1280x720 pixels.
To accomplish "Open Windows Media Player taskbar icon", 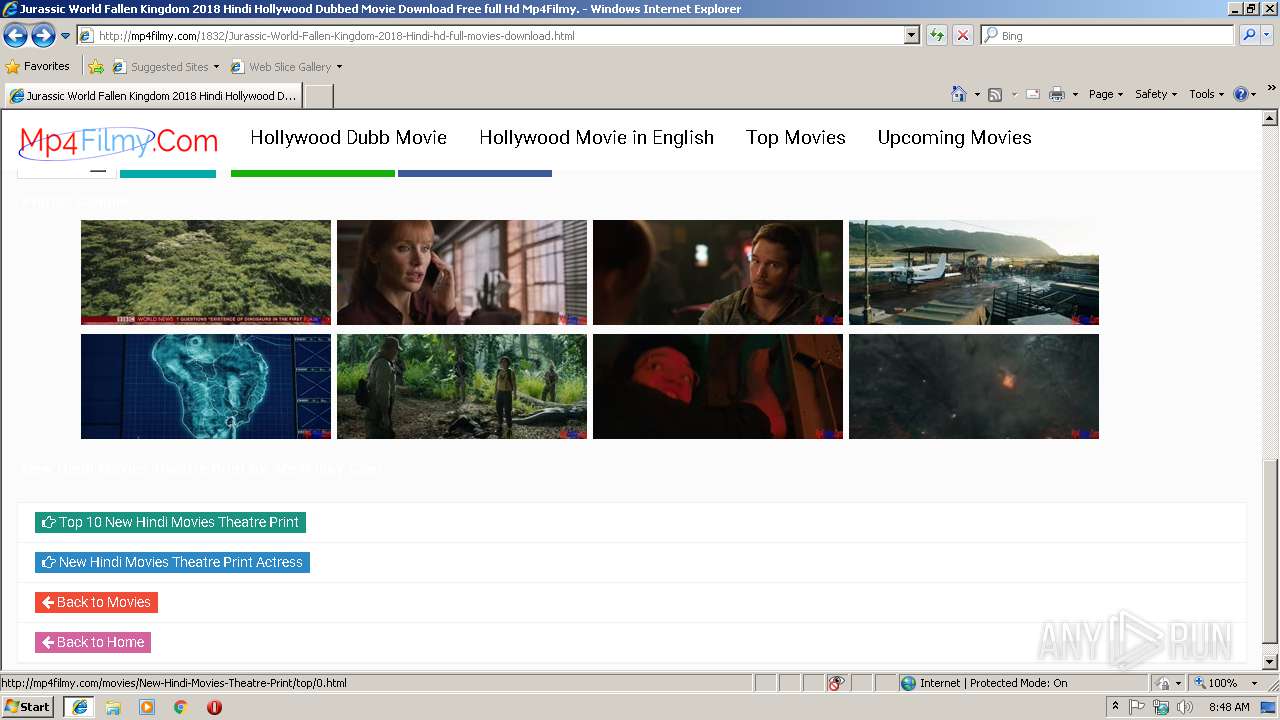I will (147, 707).
